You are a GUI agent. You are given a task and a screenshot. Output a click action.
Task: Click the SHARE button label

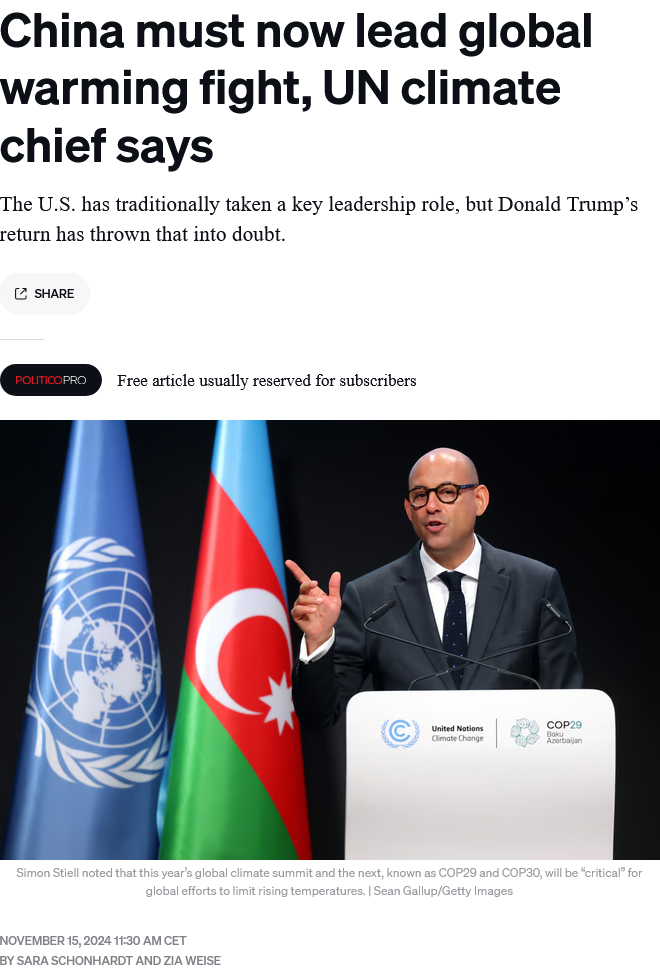point(54,294)
